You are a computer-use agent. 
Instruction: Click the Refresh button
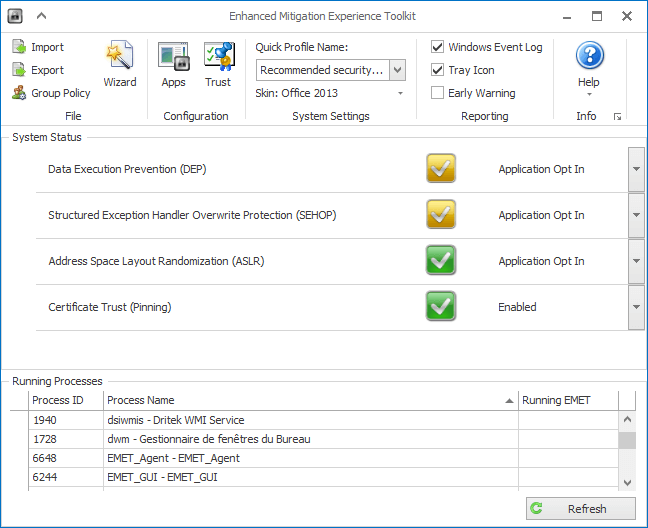580,509
